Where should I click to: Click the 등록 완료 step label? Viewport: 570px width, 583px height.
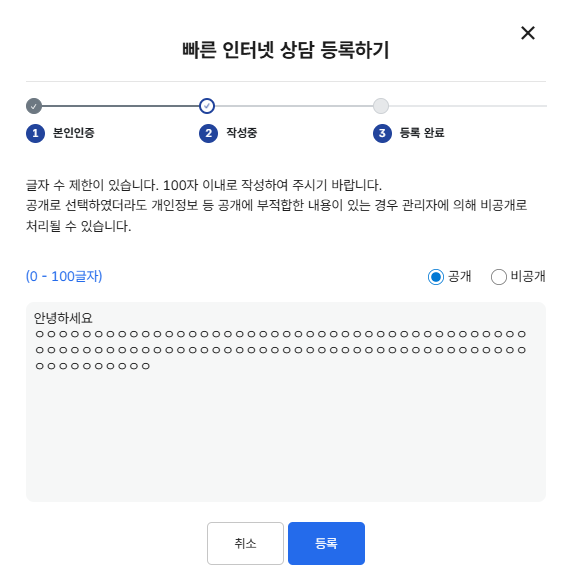422,133
